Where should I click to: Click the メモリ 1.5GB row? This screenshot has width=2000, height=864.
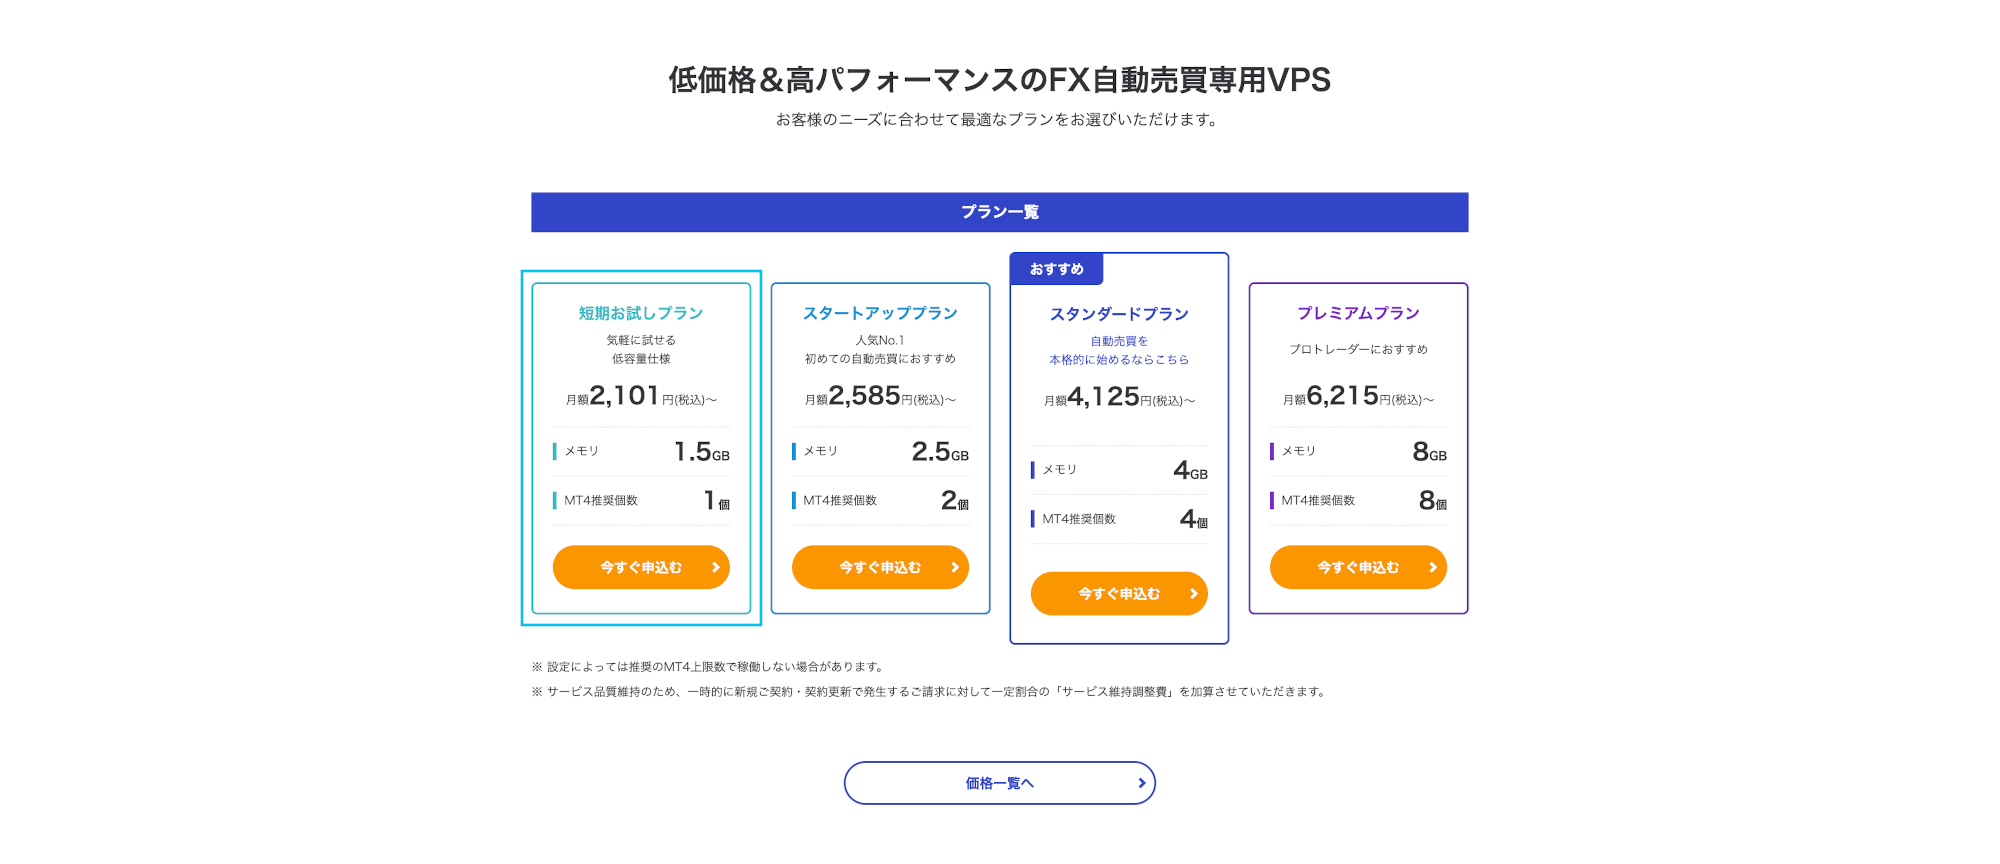tap(641, 452)
